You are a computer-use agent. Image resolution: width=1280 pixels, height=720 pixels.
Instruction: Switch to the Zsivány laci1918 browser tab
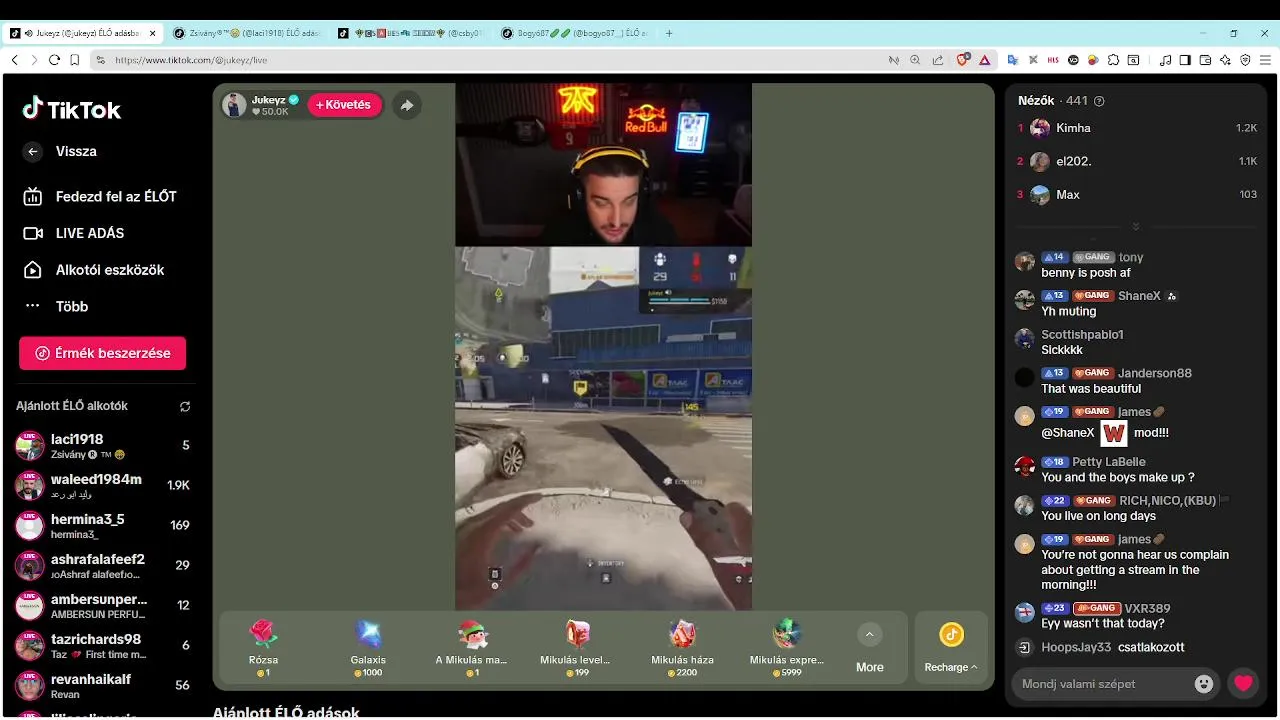247,33
